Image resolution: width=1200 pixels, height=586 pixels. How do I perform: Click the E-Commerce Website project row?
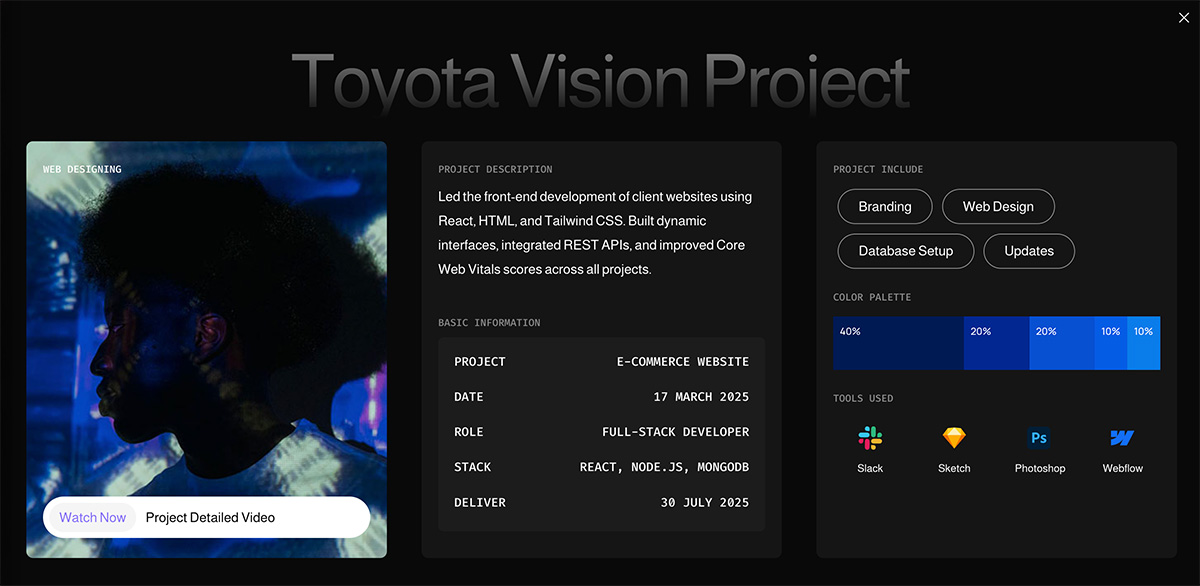point(601,362)
